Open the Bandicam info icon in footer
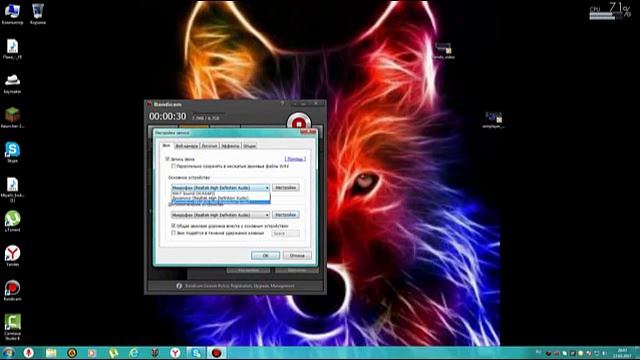 179,286
